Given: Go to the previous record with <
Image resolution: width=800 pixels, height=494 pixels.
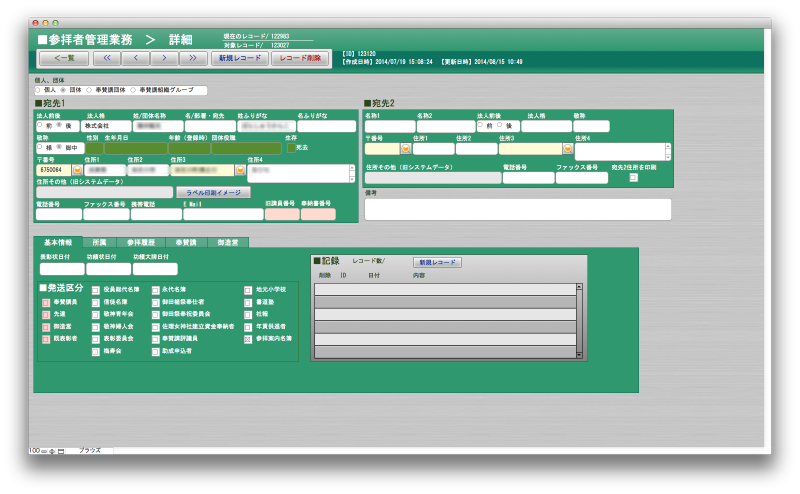Looking at the screenshot, I should pos(134,59).
